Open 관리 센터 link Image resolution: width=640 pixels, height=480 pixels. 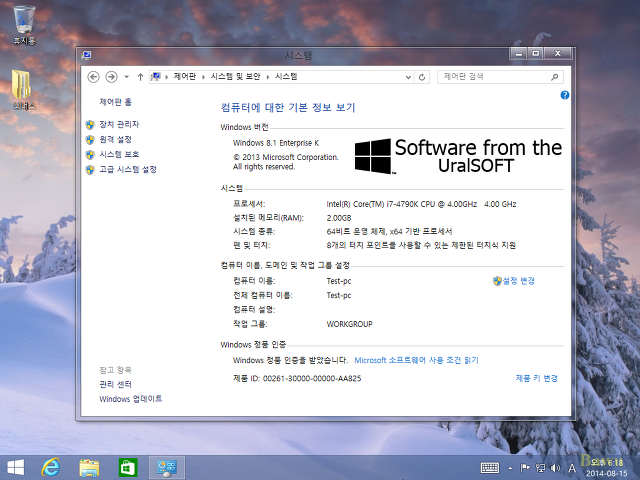[116, 384]
